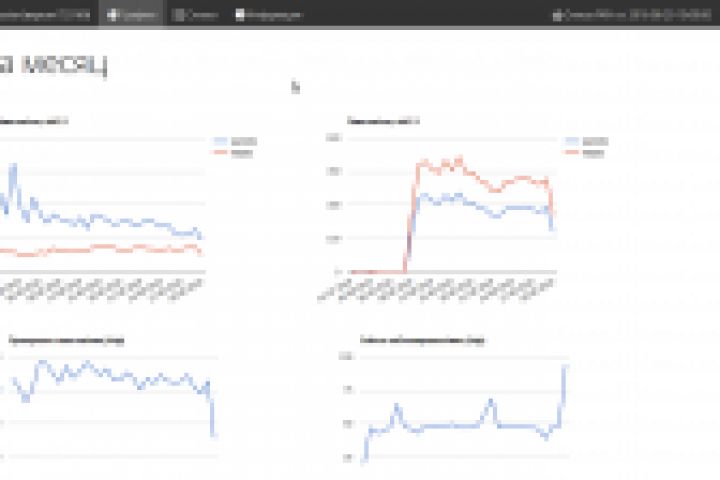Click the title of the bottom-right chart
Screen dimensions: 720x480
pyautogui.click(x=422, y=340)
